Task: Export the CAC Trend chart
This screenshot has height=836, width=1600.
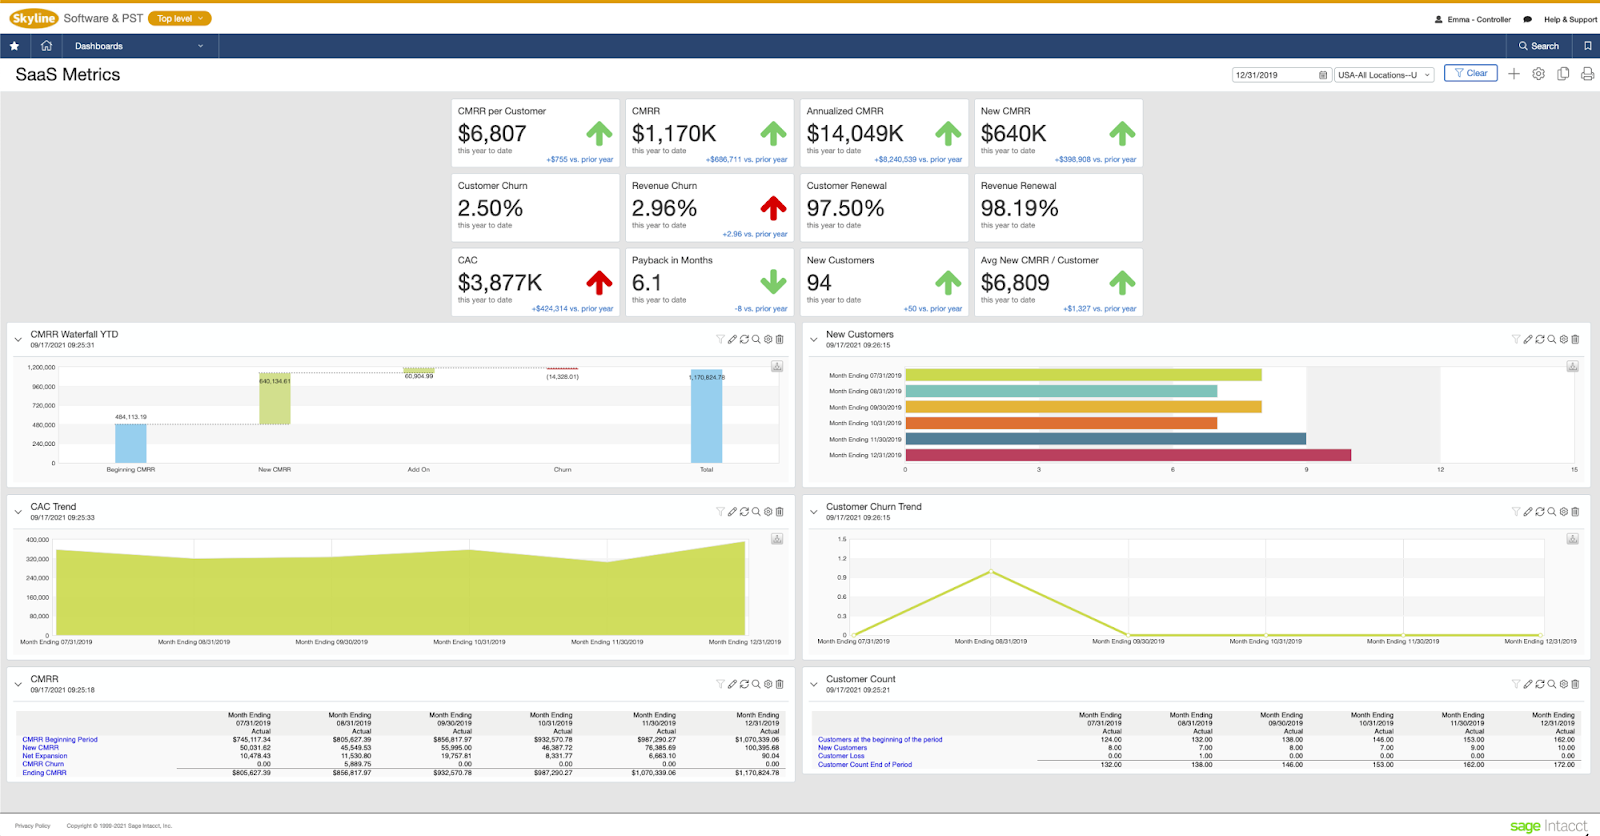Action: pyautogui.click(x=777, y=539)
